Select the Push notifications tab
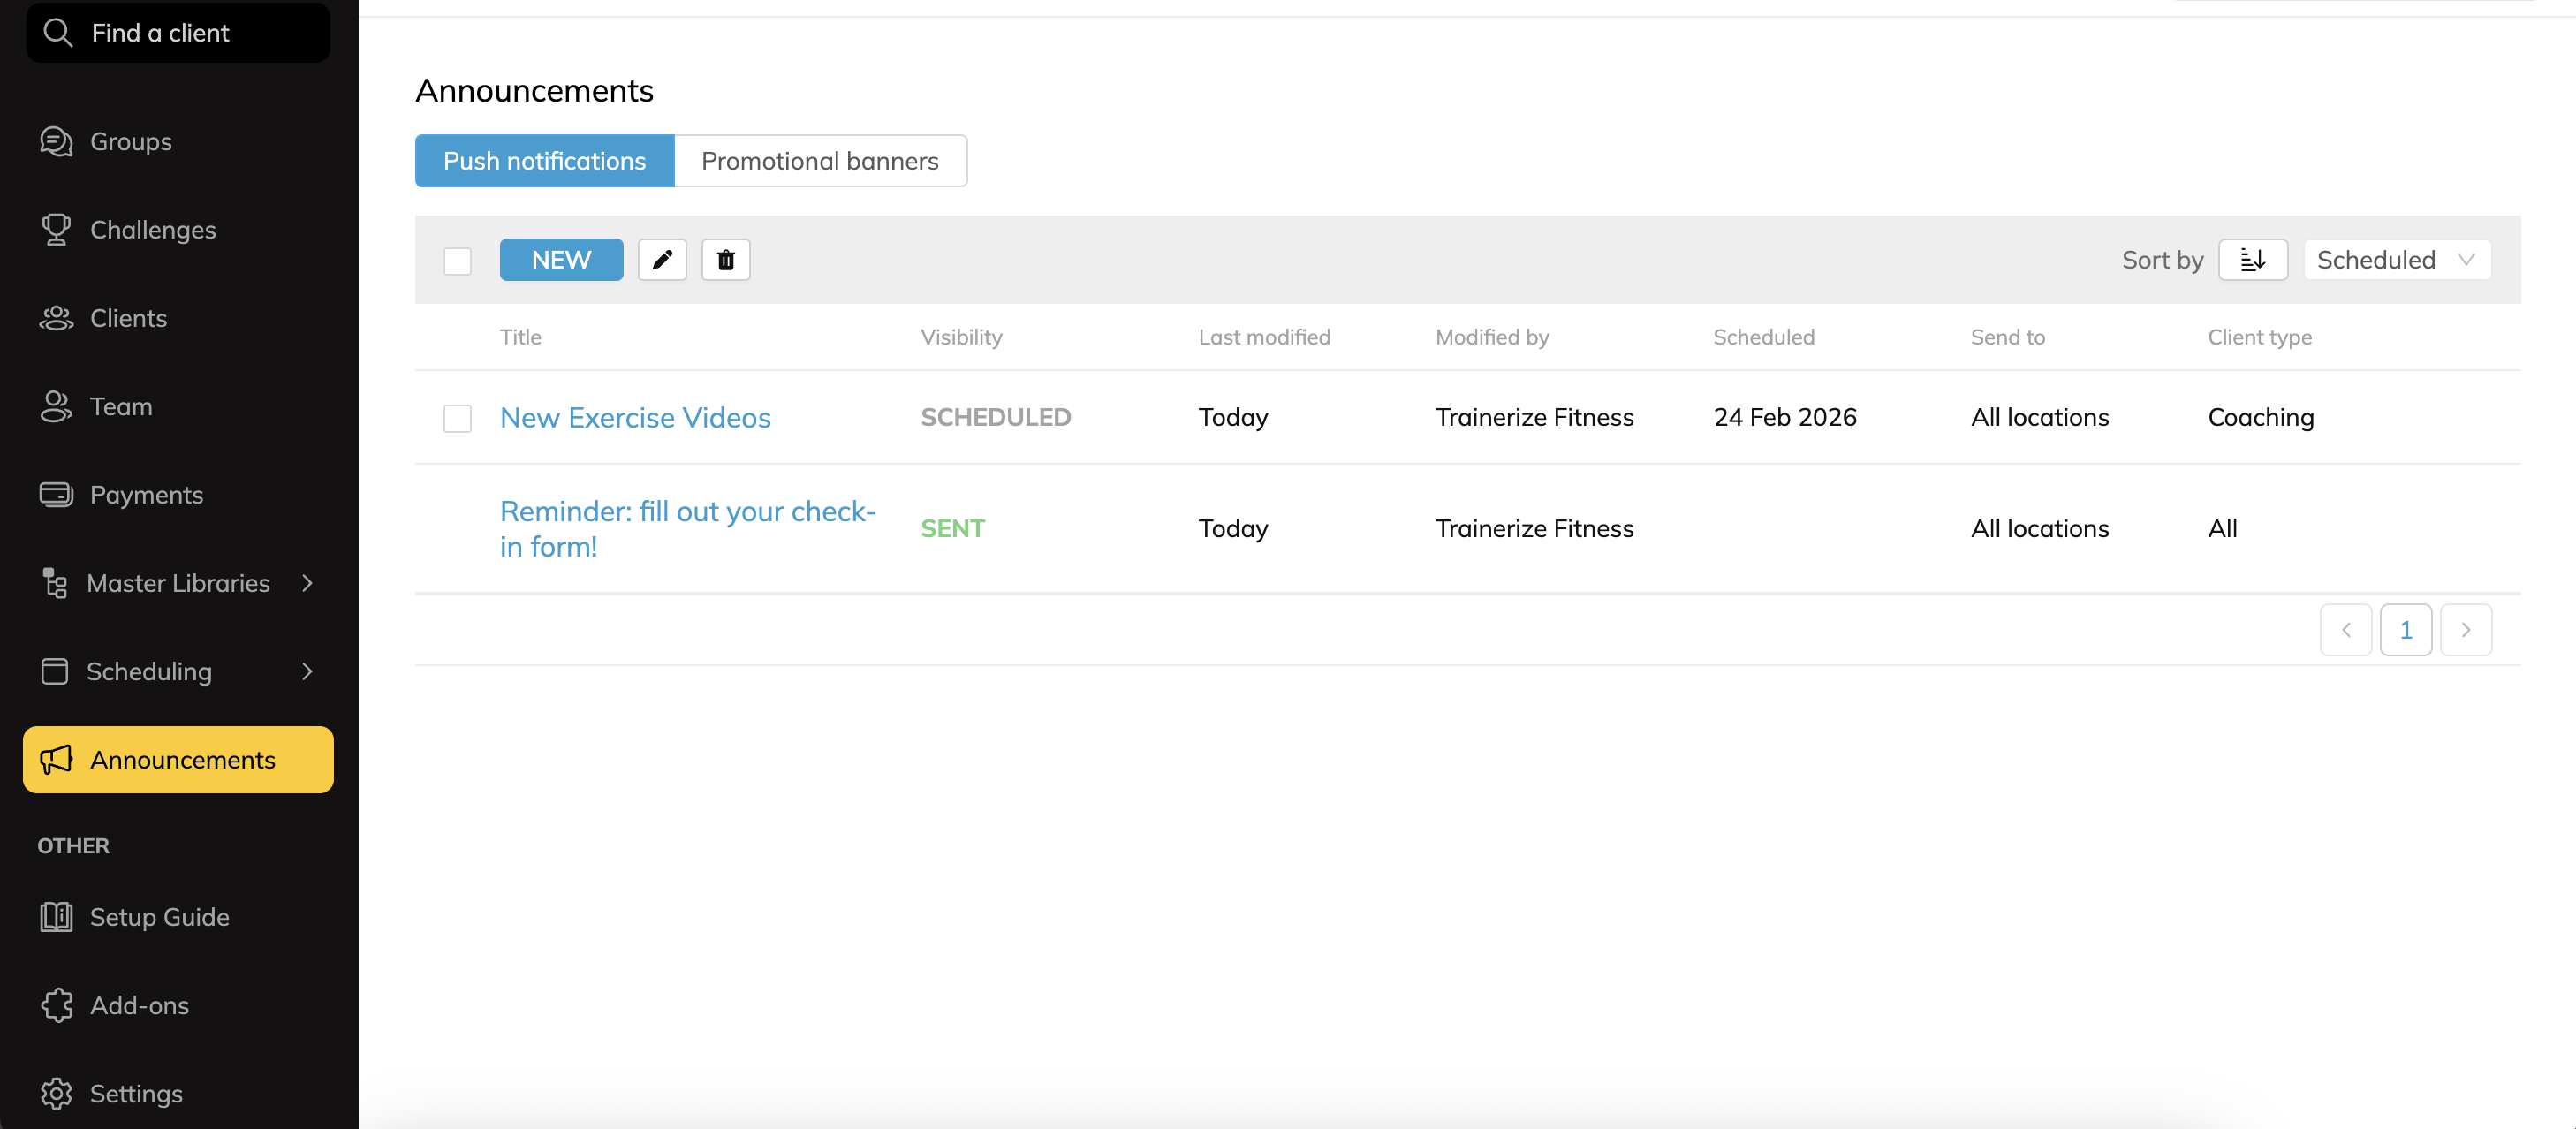Screen dimensions: 2576x1129 click(544, 161)
